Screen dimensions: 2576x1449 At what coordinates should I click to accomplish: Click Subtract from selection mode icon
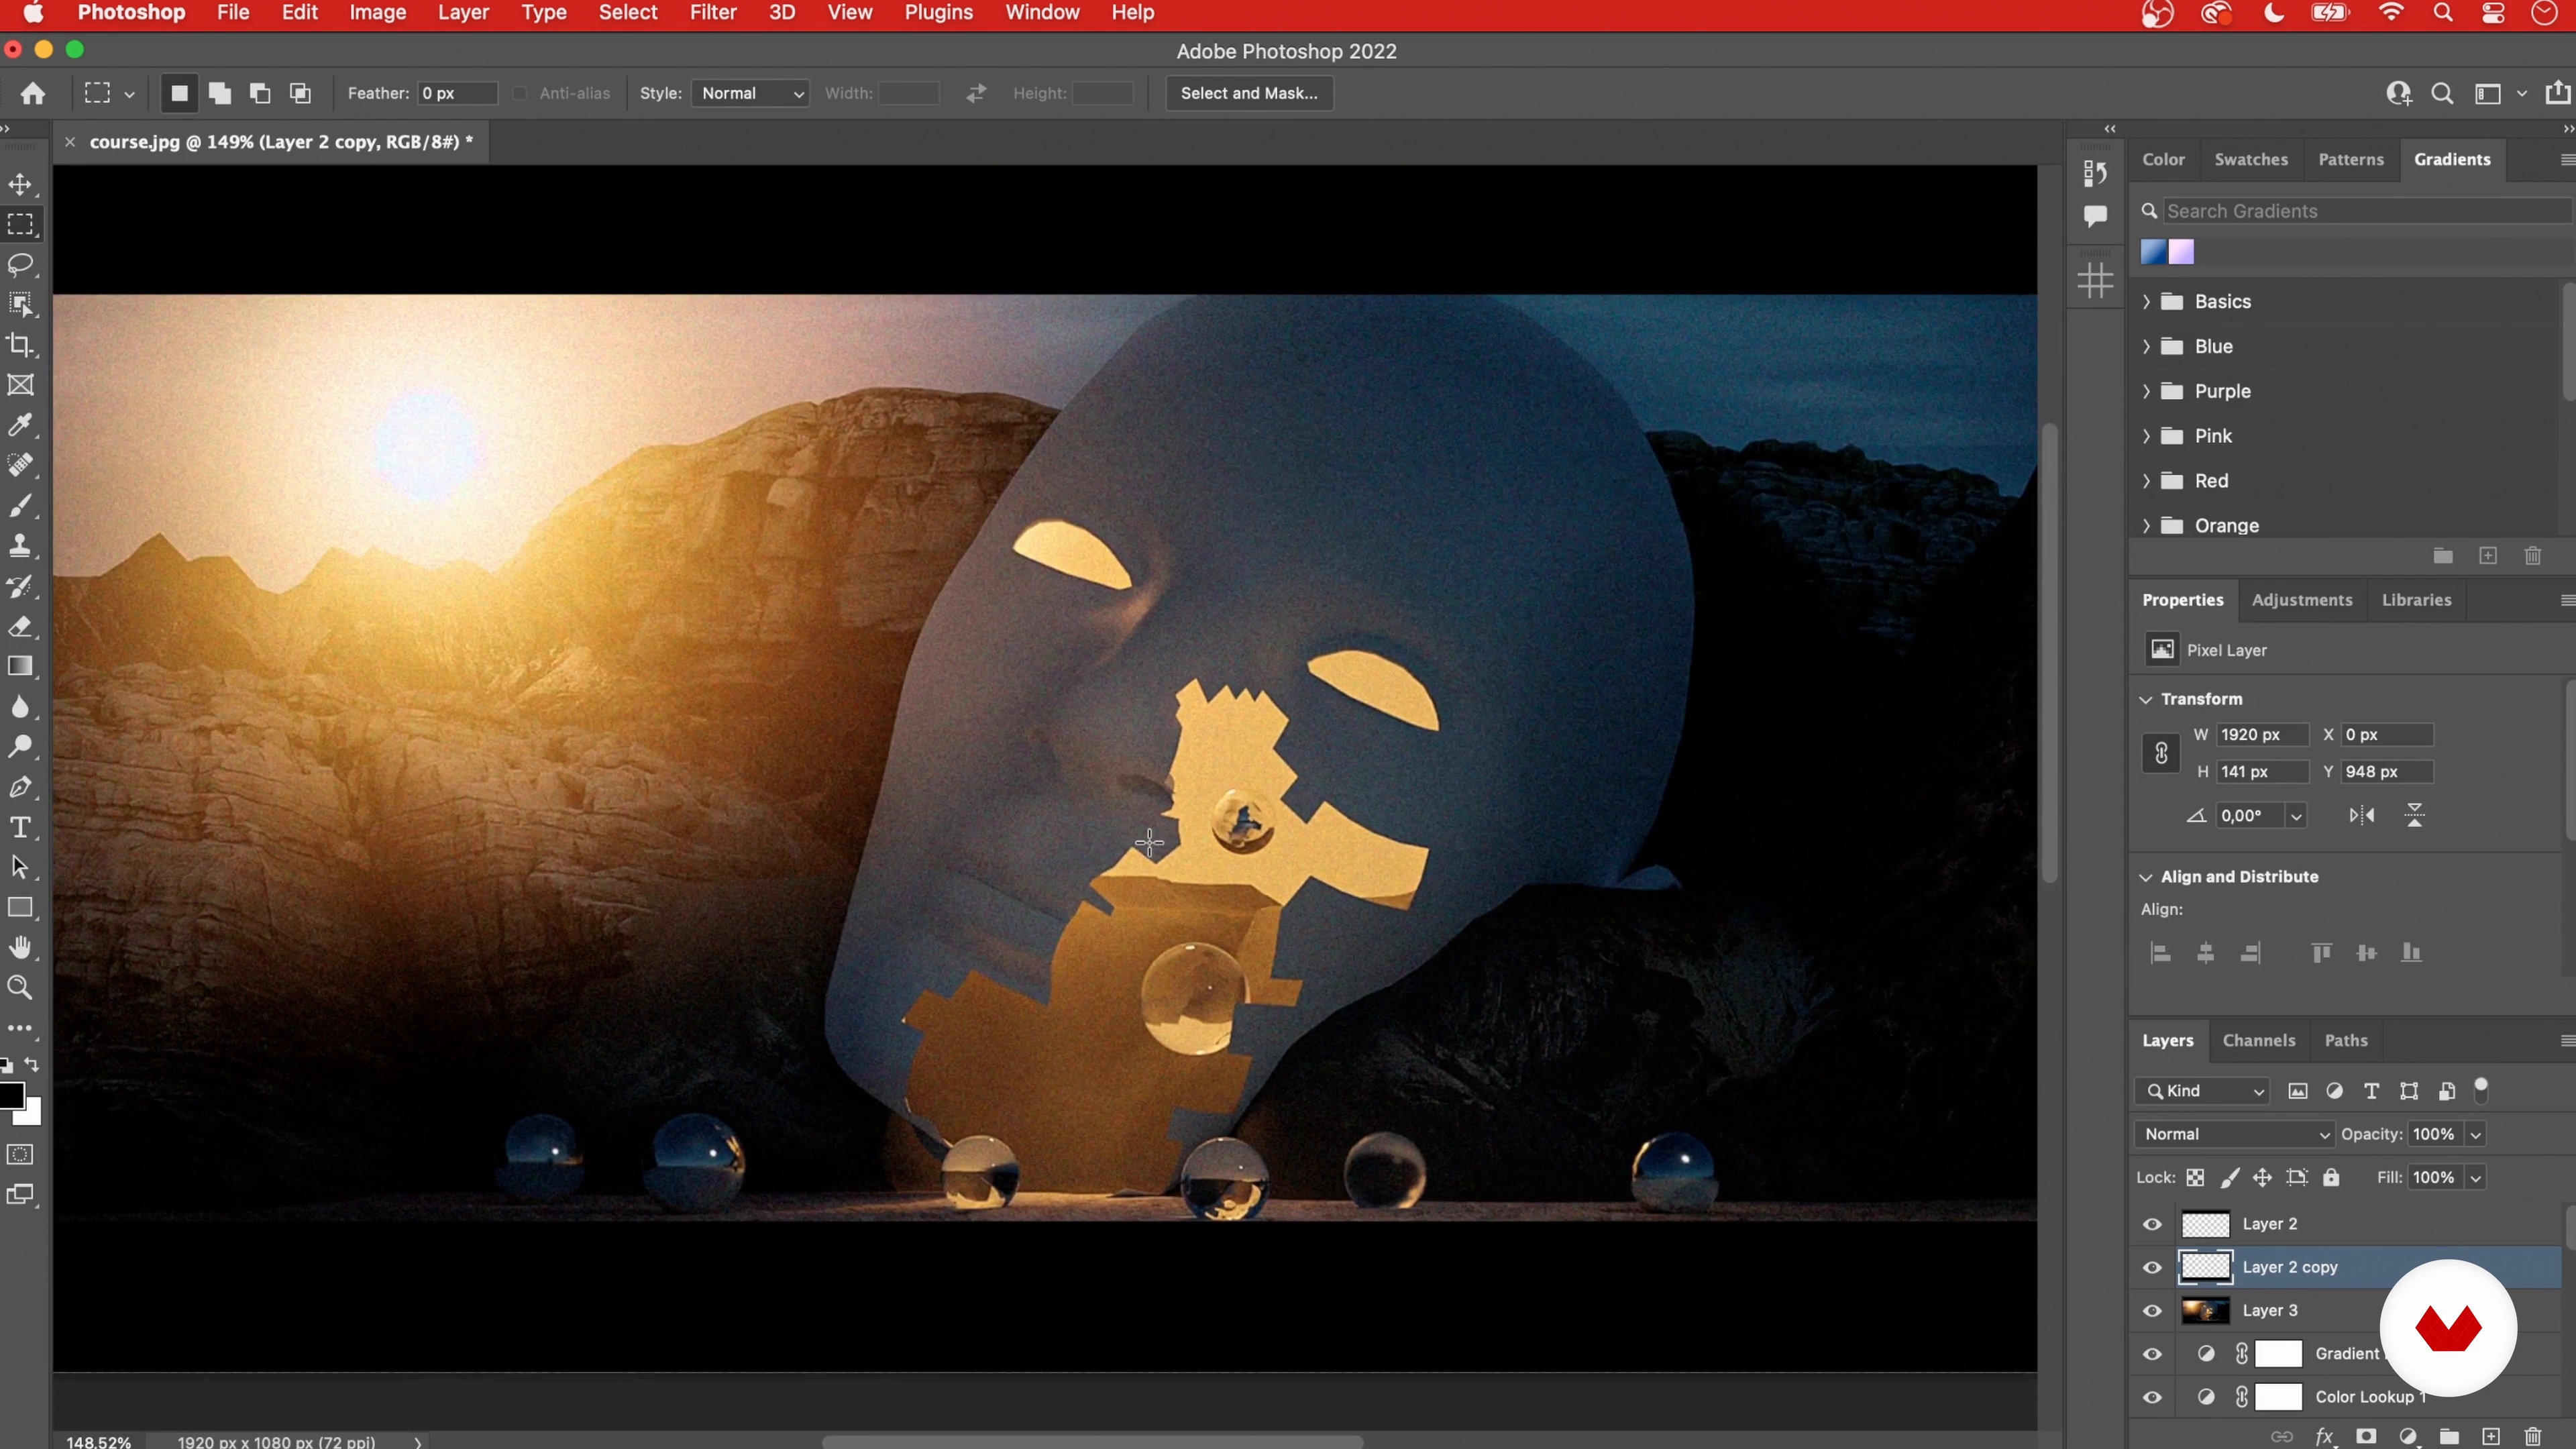[x=260, y=93]
